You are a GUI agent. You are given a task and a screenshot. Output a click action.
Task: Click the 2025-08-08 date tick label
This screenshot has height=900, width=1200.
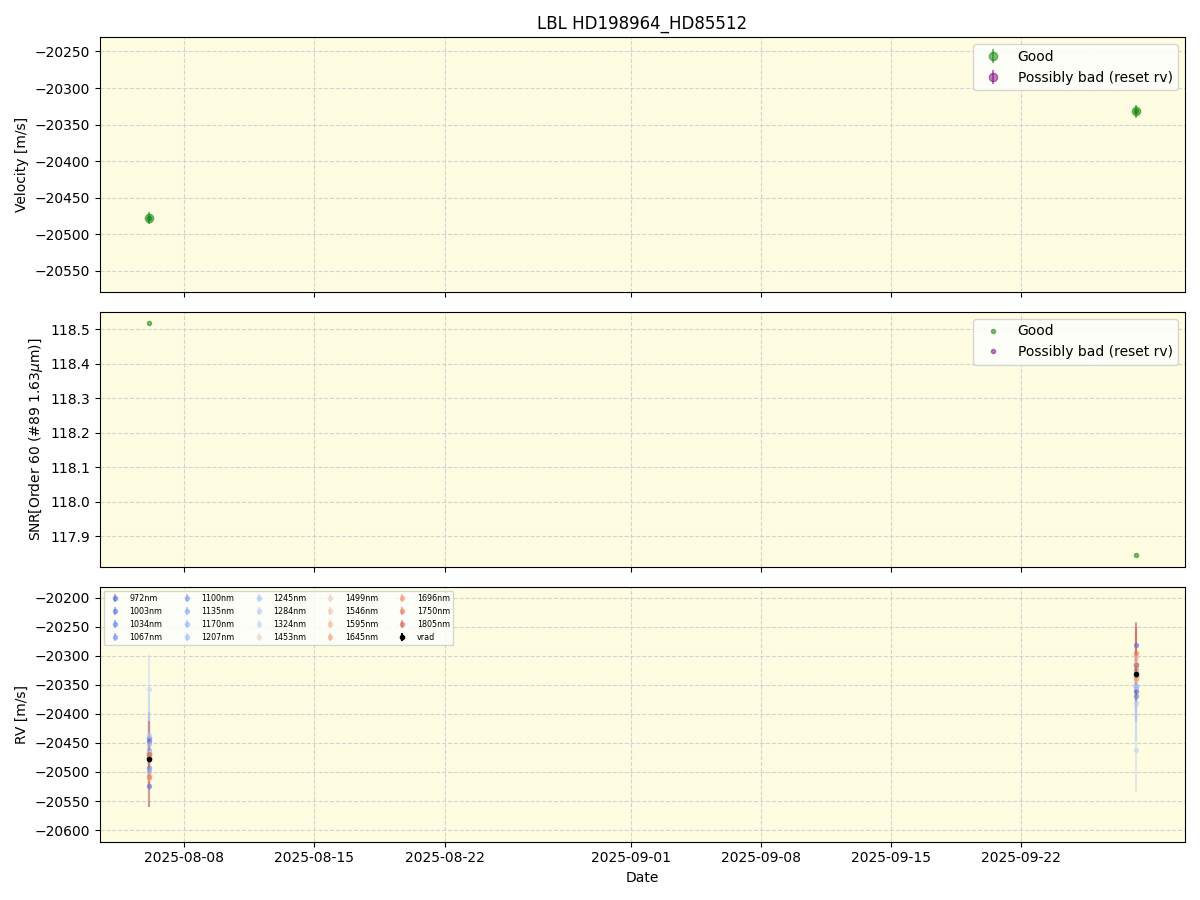(x=184, y=857)
